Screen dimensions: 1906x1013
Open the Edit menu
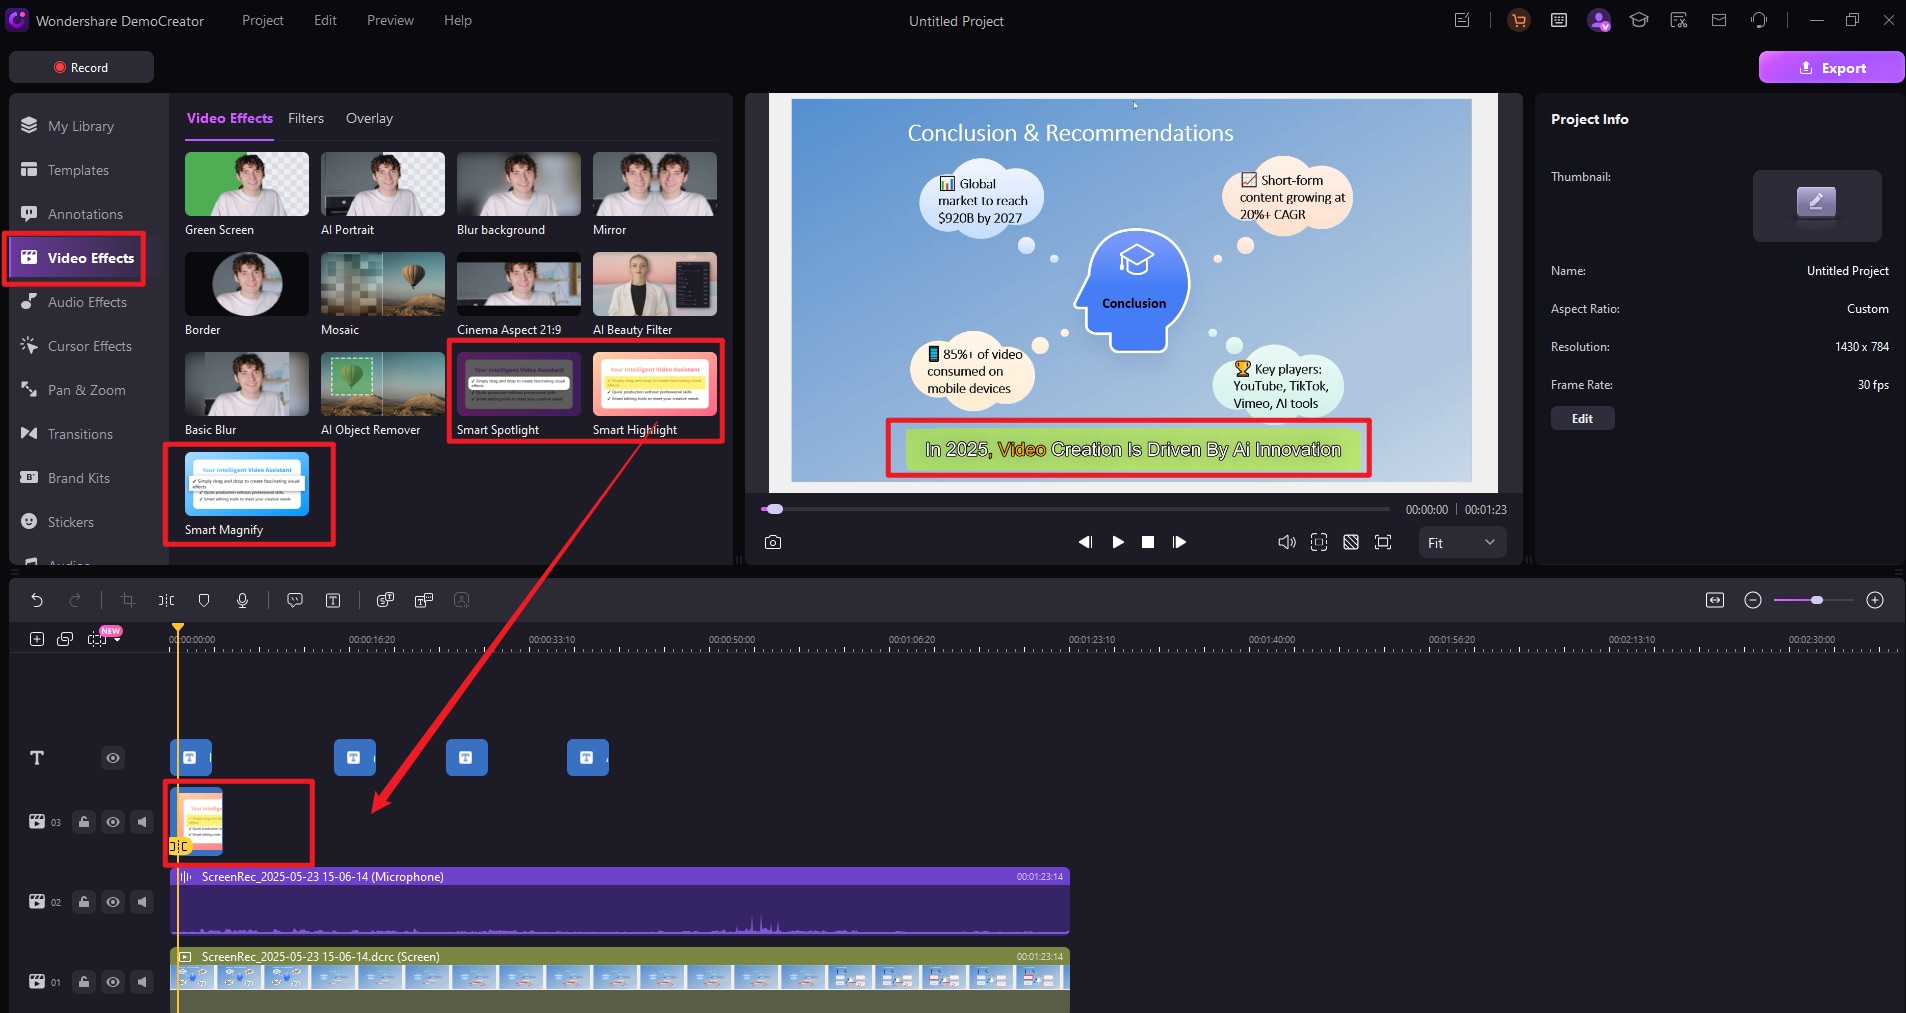(x=325, y=20)
